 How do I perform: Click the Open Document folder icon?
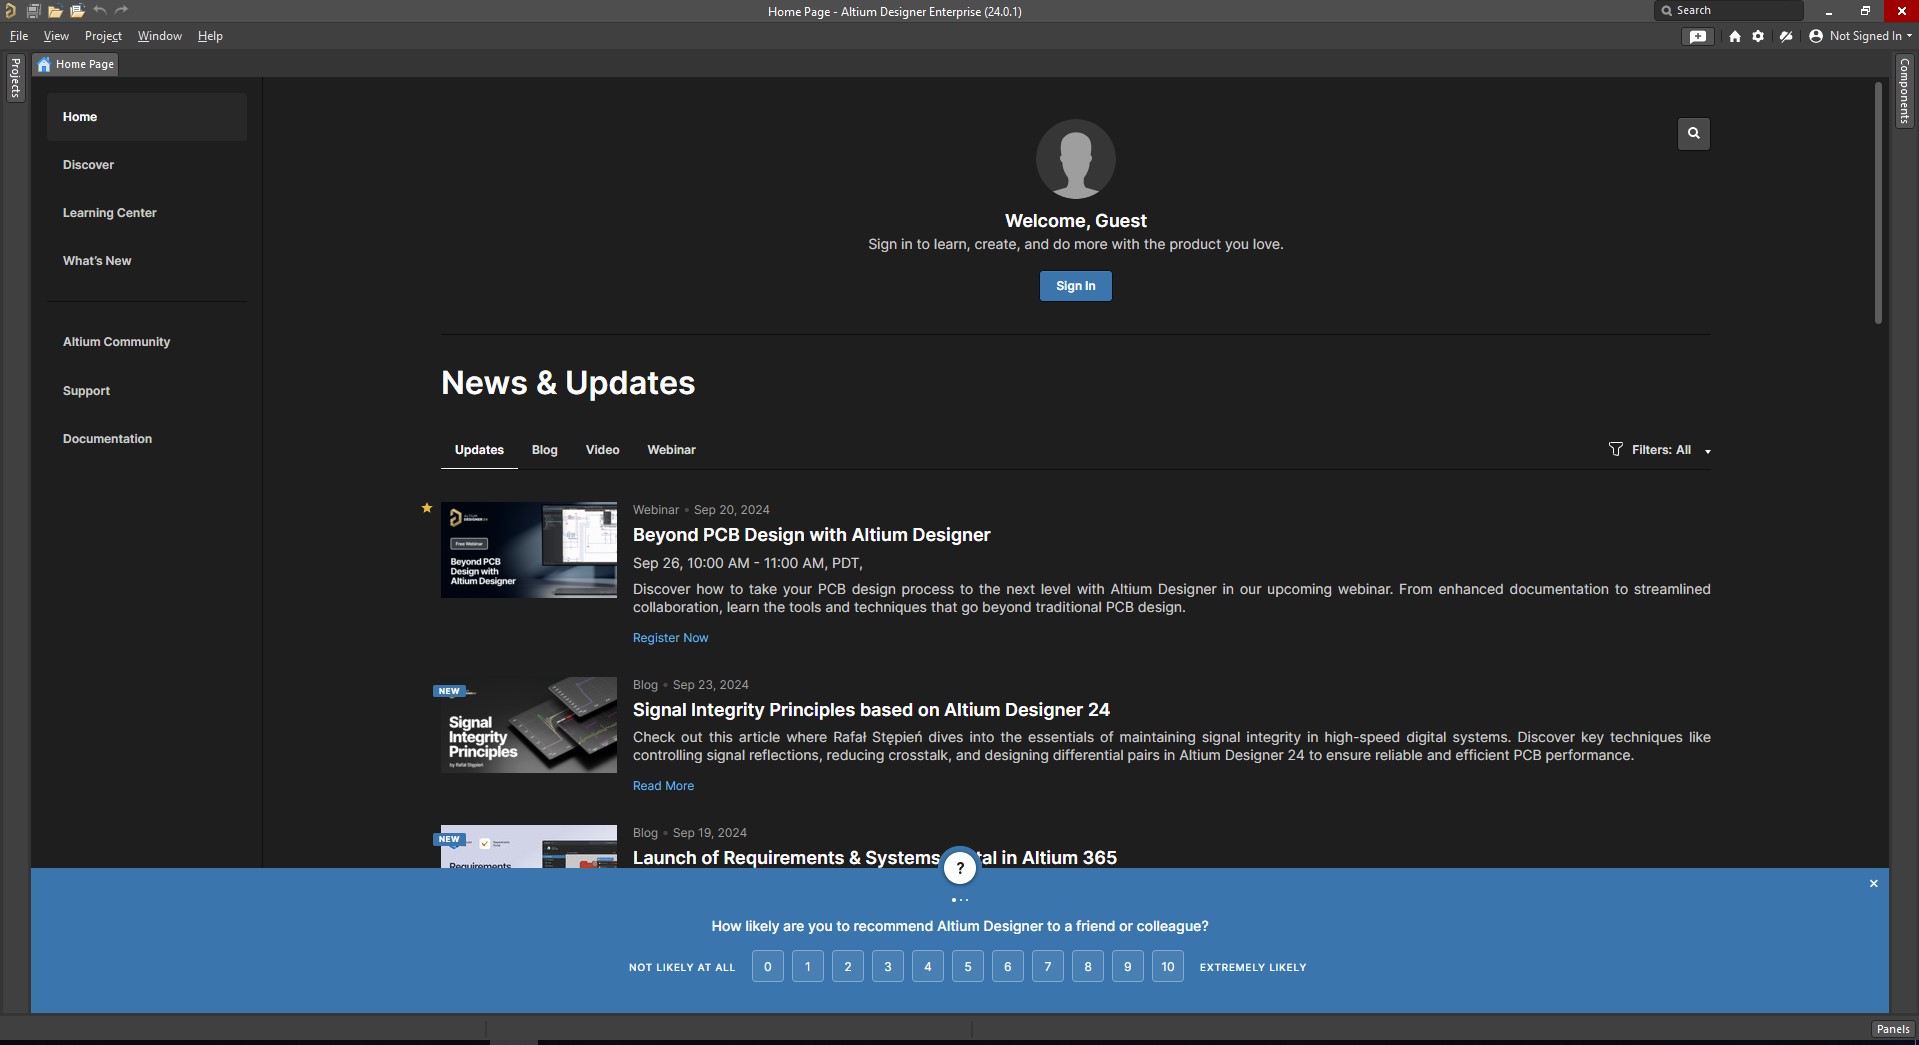[55, 11]
